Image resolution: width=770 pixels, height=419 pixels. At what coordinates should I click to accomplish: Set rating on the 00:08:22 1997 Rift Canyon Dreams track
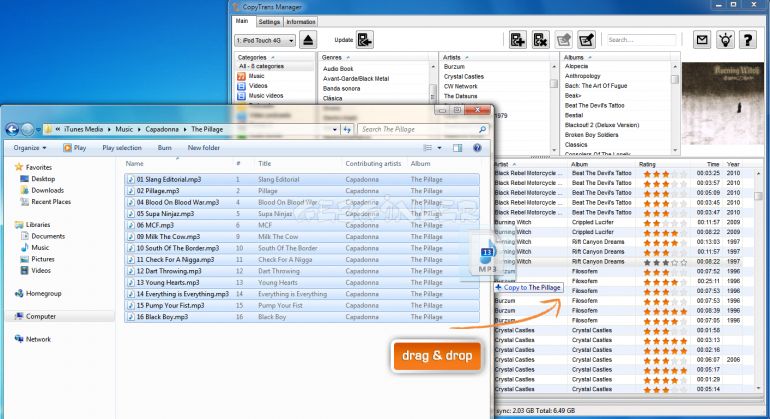(665, 262)
